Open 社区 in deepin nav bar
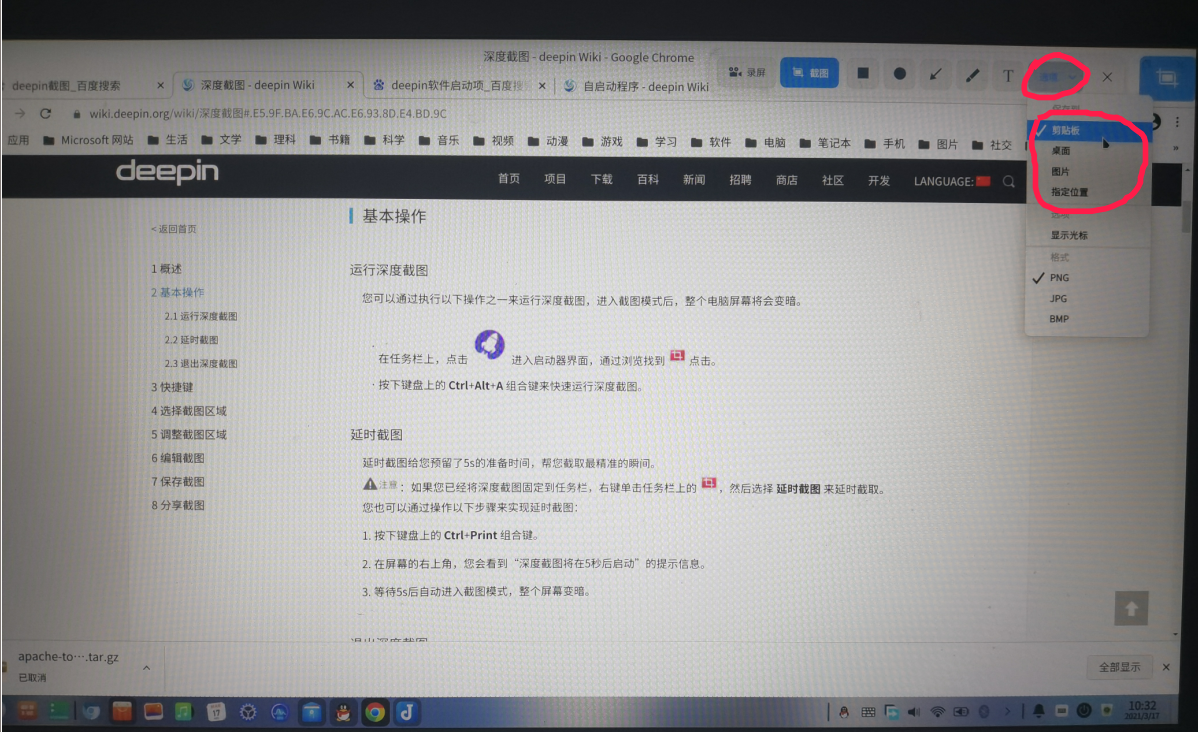 pyautogui.click(x=833, y=180)
